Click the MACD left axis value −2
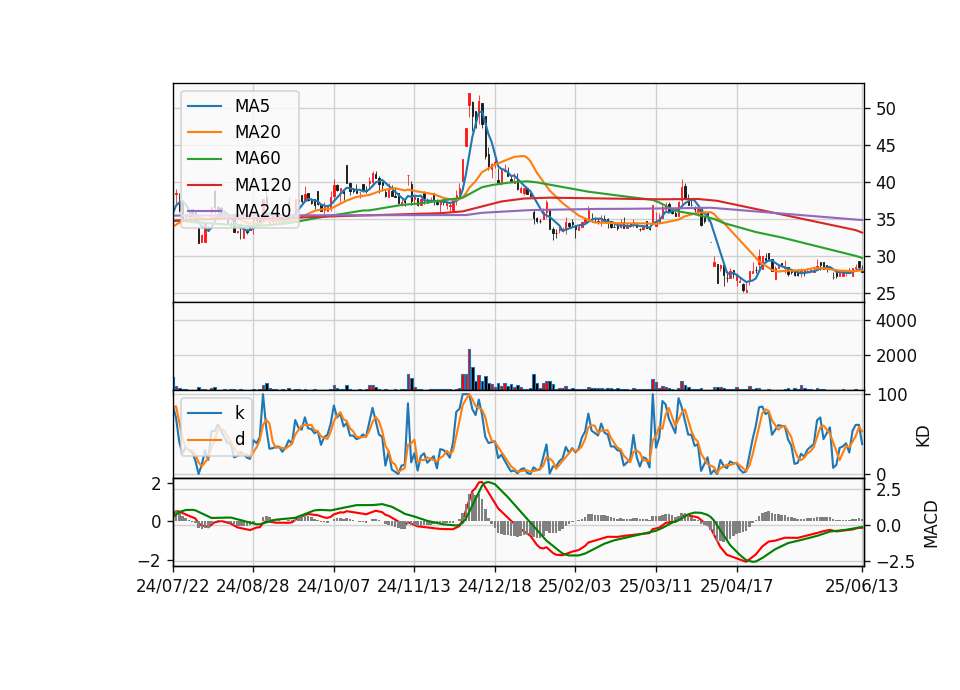960x690 pixels. click(x=151, y=560)
